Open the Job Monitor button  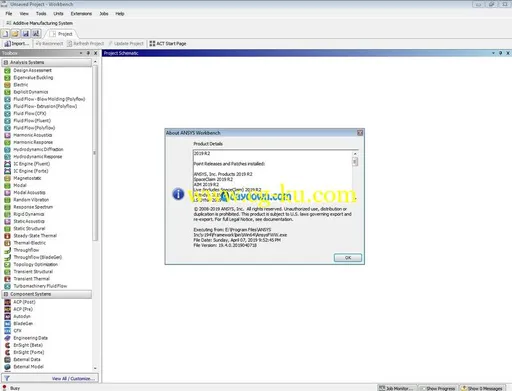click(x=397, y=388)
